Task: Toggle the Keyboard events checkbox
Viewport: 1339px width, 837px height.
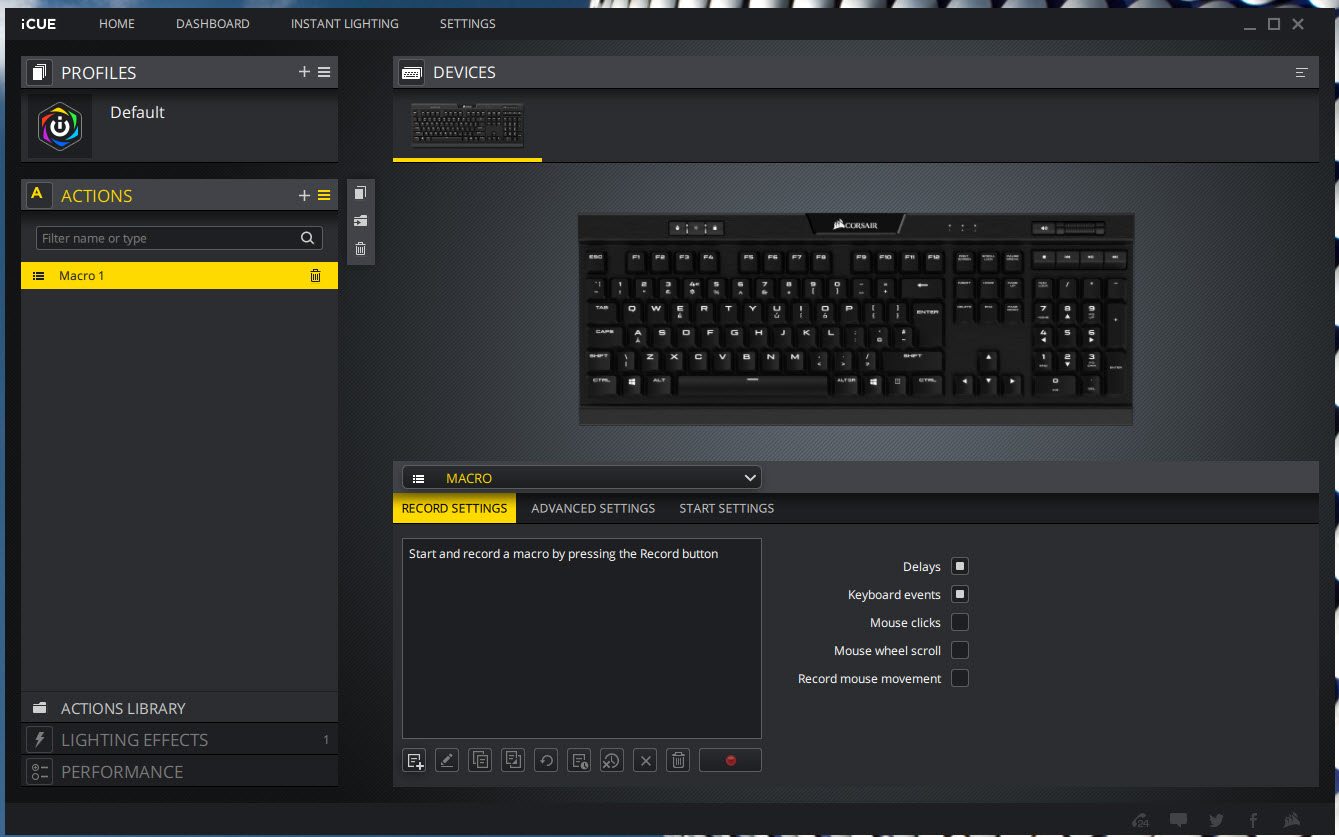Action: tap(960, 594)
